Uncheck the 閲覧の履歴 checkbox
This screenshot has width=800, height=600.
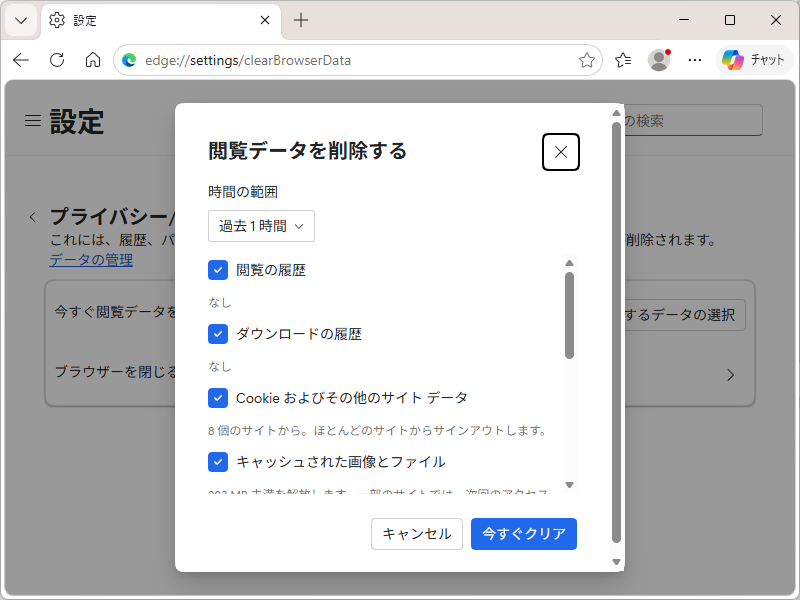tap(218, 270)
